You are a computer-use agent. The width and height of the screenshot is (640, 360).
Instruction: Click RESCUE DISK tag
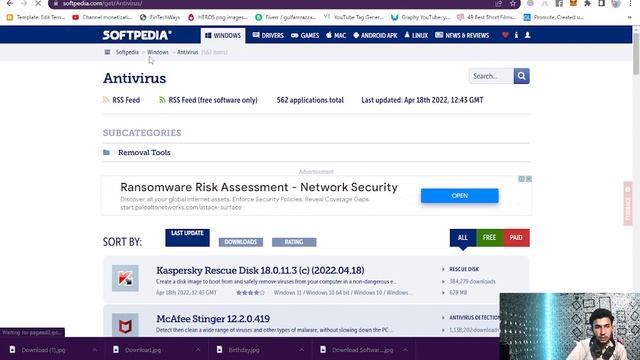pyautogui.click(x=464, y=269)
